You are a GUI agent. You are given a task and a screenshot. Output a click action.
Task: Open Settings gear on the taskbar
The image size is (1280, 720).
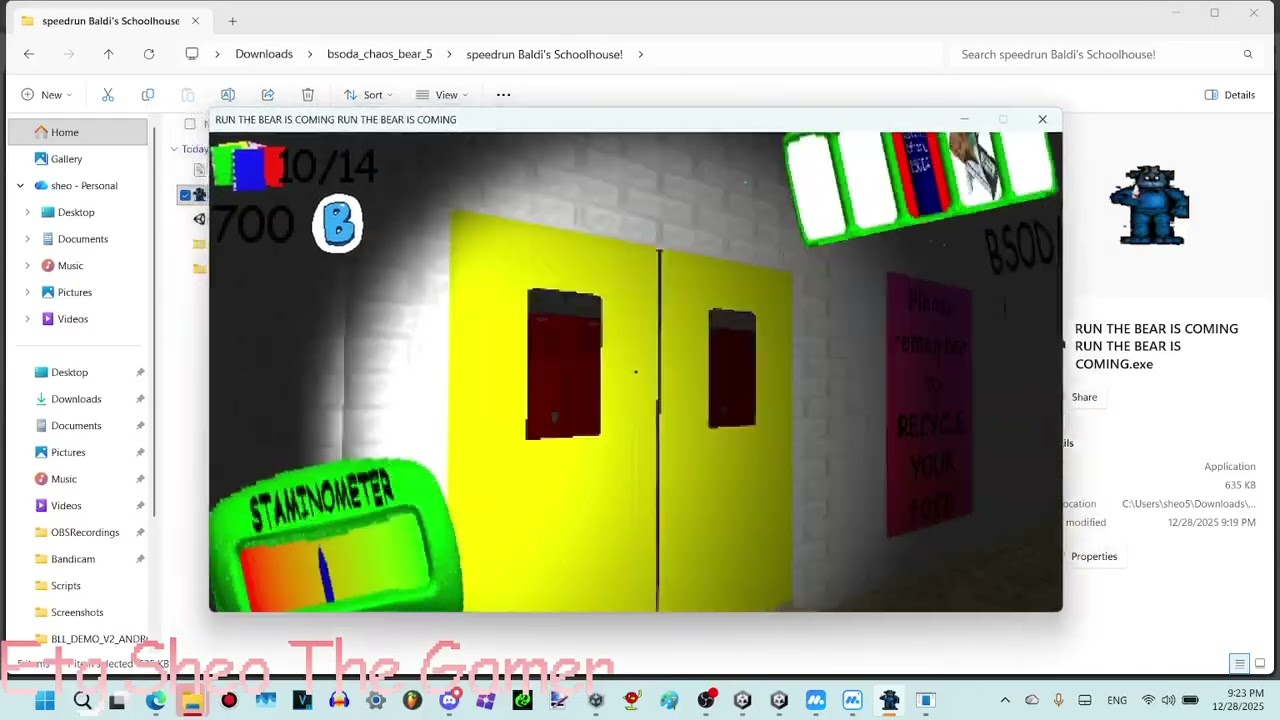tap(375, 701)
